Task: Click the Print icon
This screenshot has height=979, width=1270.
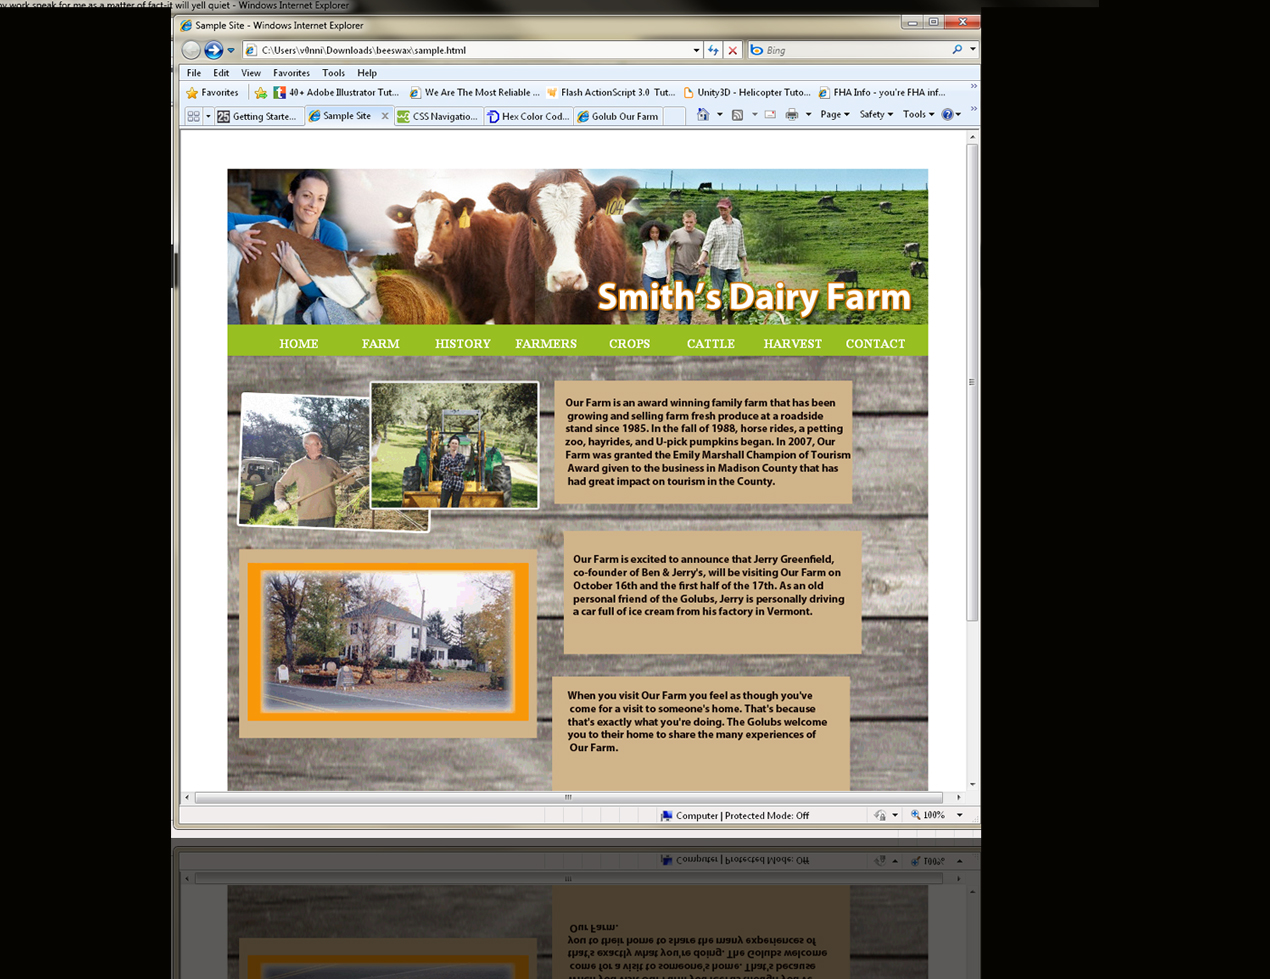Action: 792,115
